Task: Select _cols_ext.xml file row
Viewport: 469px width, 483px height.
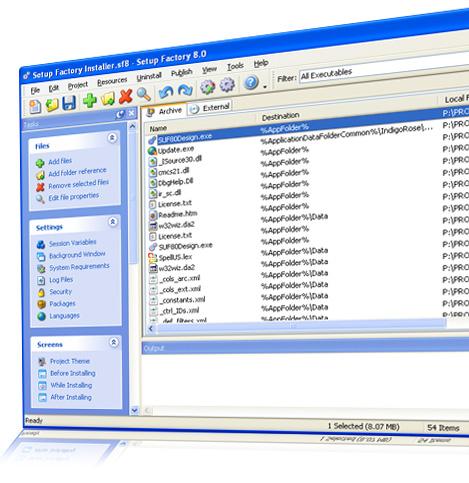Action: tap(180, 289)
